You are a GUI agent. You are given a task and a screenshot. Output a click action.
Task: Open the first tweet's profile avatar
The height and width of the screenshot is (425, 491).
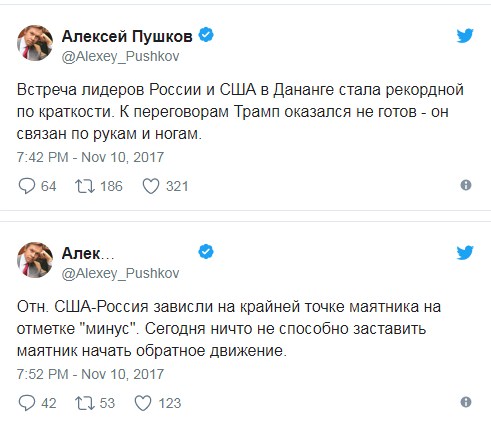35,43
